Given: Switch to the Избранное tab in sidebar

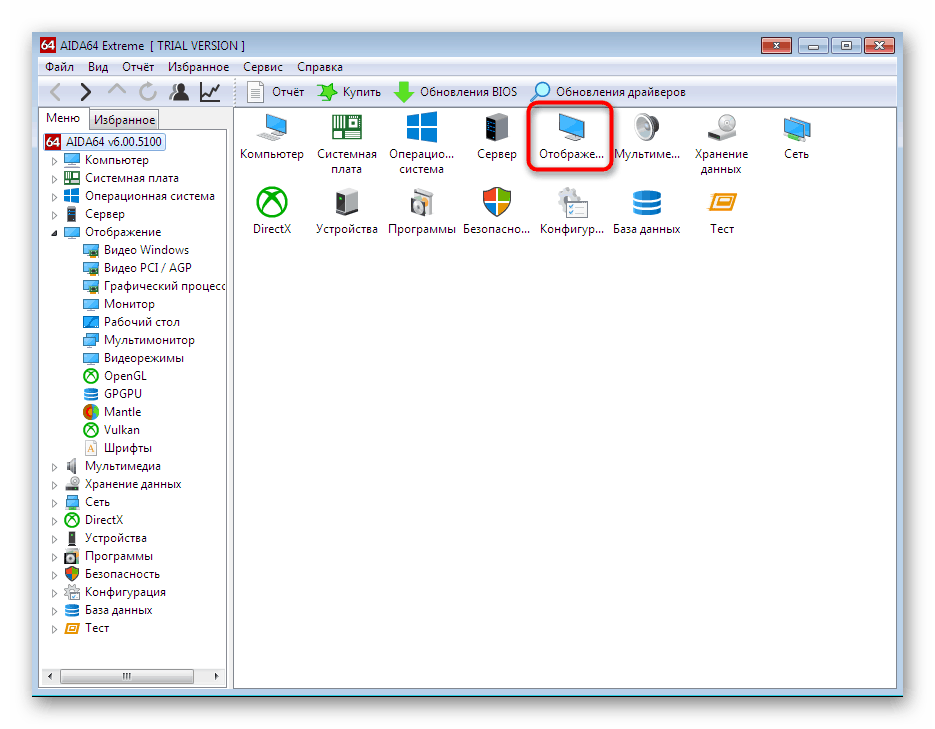Looking at the screenshot, I should (124, 120).
